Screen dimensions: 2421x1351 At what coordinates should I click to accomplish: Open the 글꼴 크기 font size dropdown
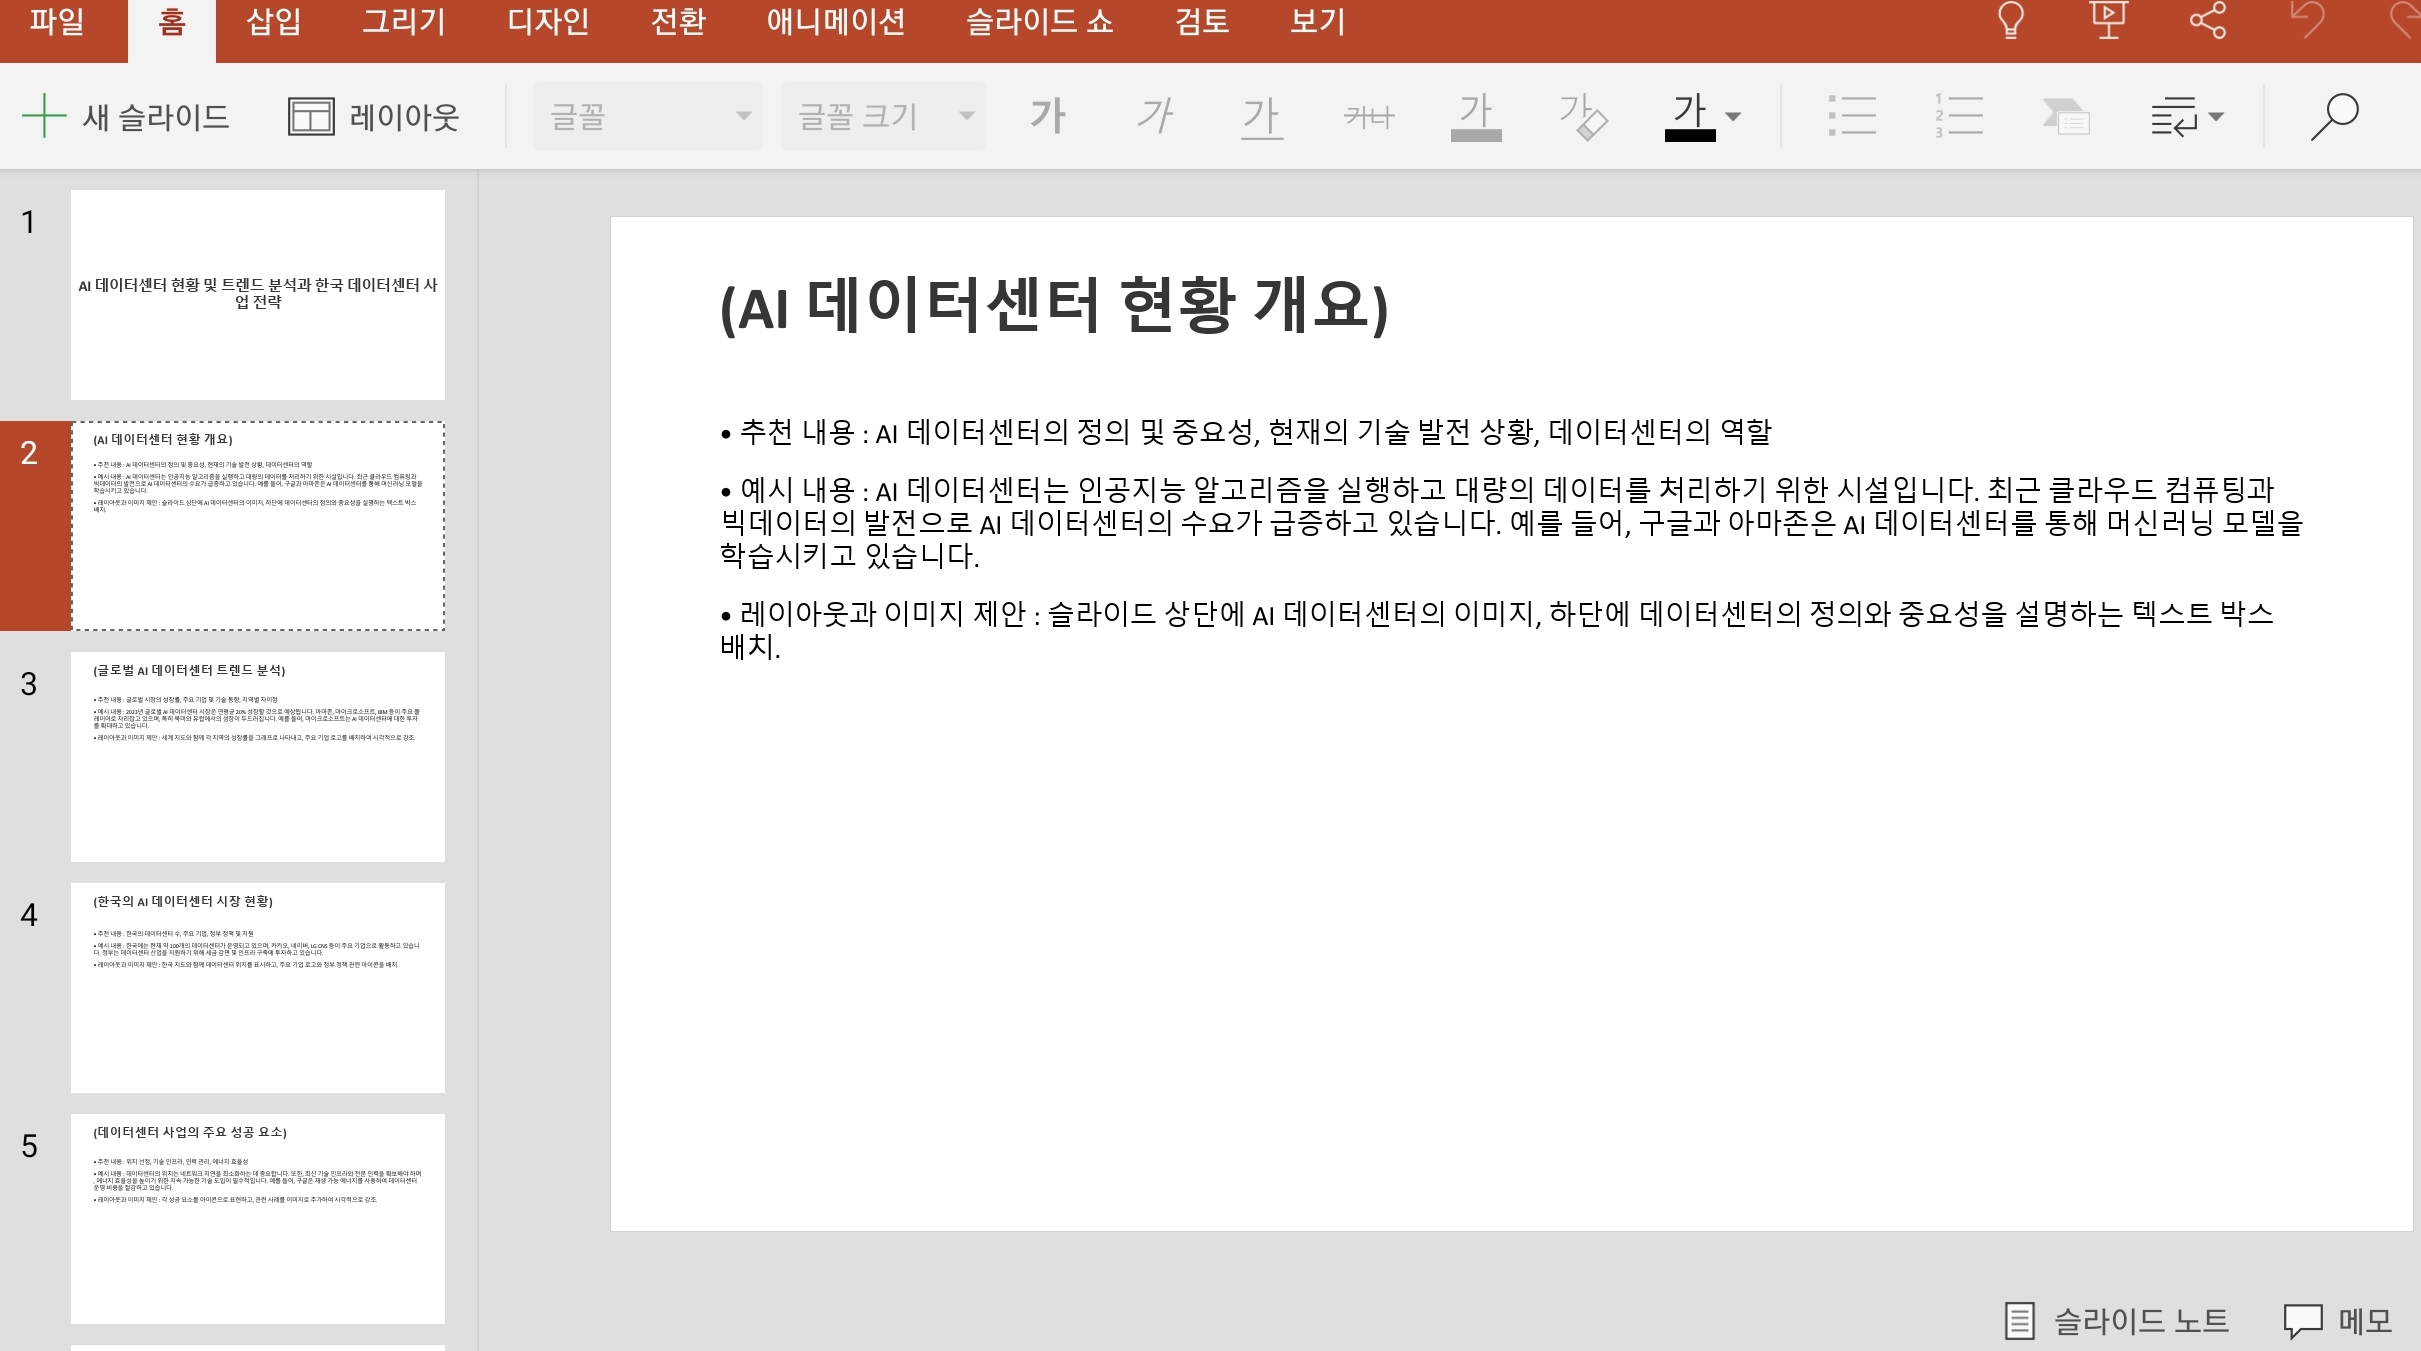[x=882, y=116]
